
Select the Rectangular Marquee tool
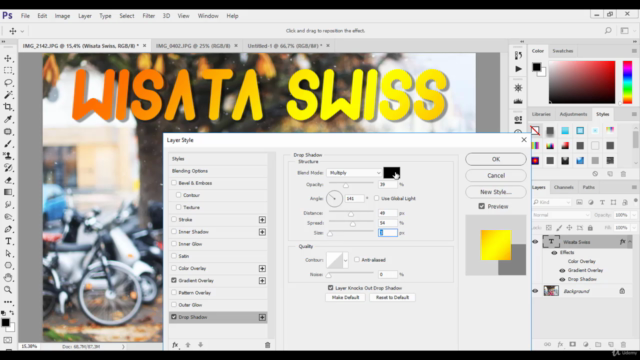tap(8, 71)
